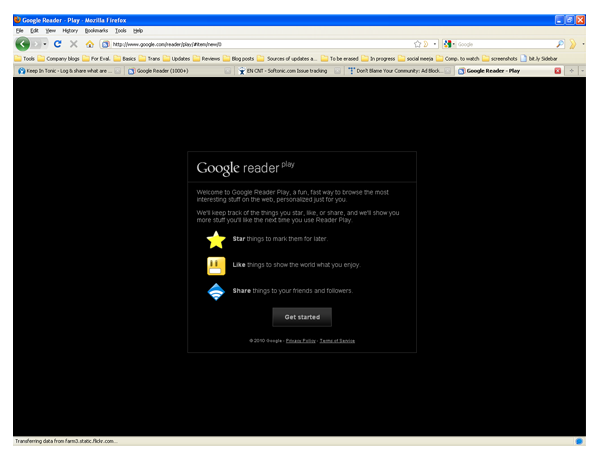Open the search engine selector dropdown

click(449, 44)
